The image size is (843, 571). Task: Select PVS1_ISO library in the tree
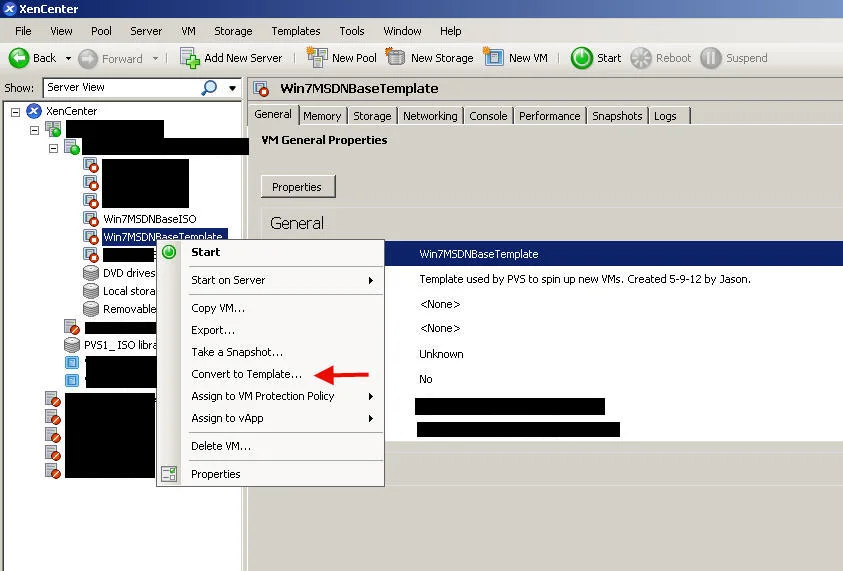[120, 345]
